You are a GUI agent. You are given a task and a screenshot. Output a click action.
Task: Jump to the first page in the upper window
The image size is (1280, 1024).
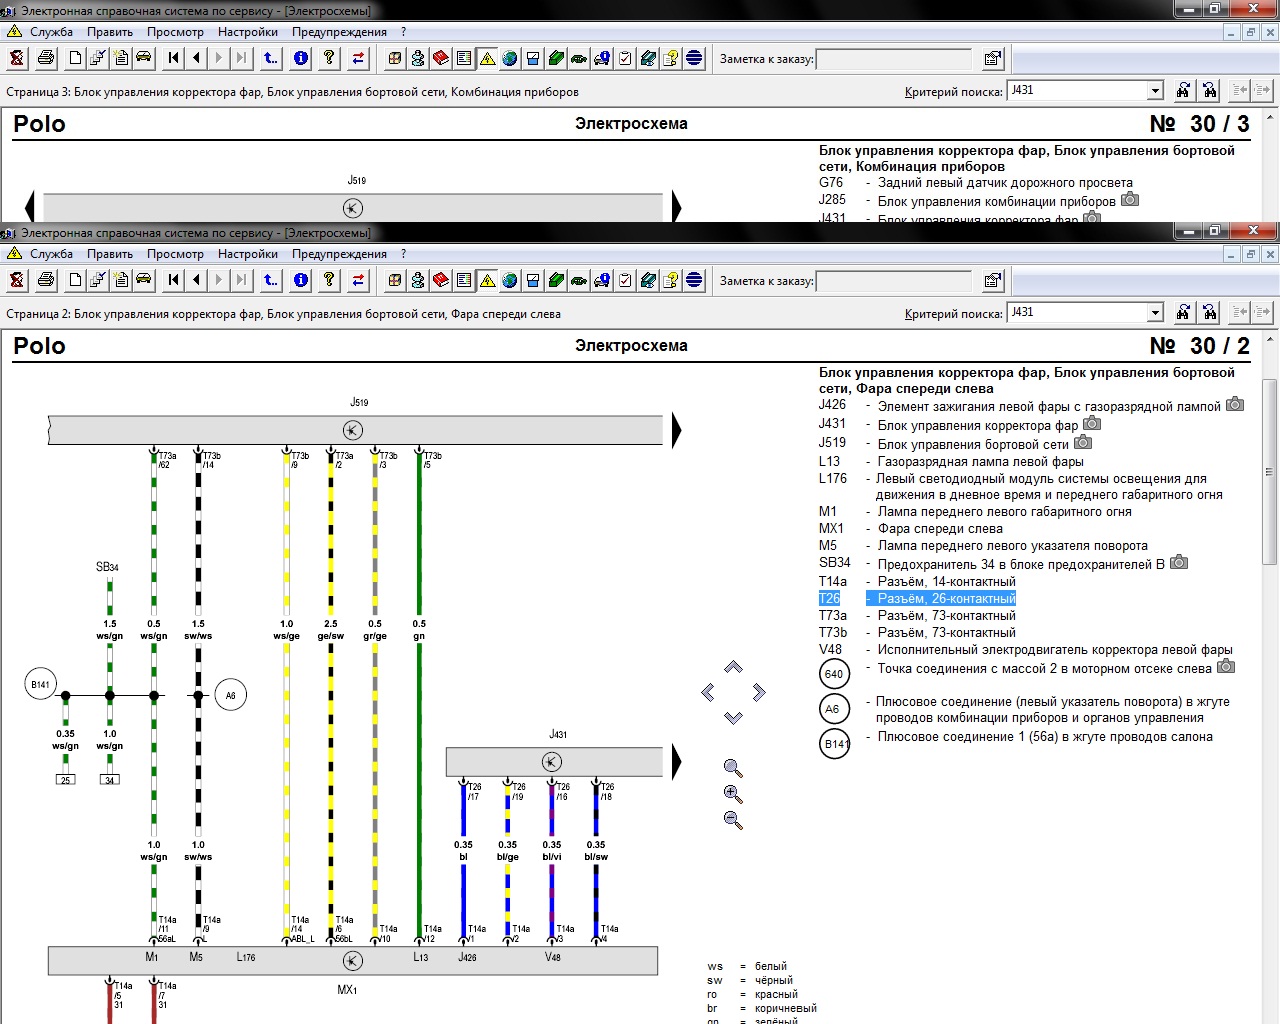pyautogui.click(x=174, y=59)
